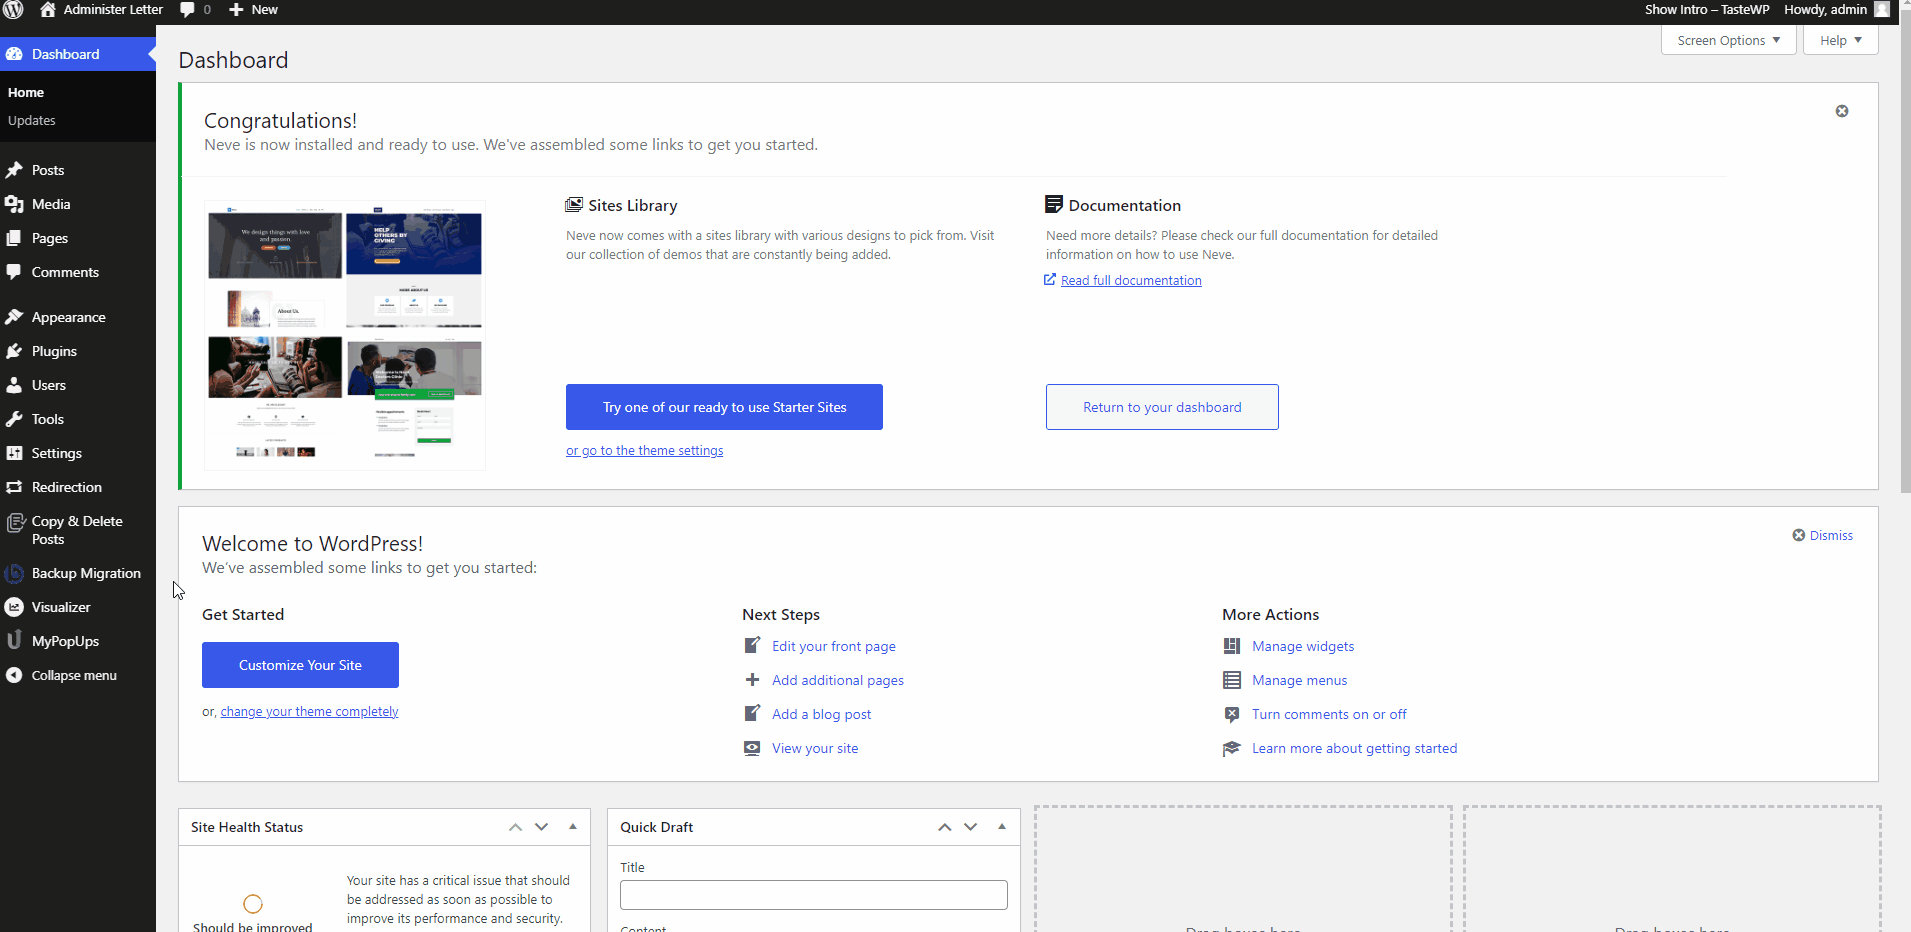Open the Appearance menu
This screenshot has height=932, width=1911.
point(68,317)
